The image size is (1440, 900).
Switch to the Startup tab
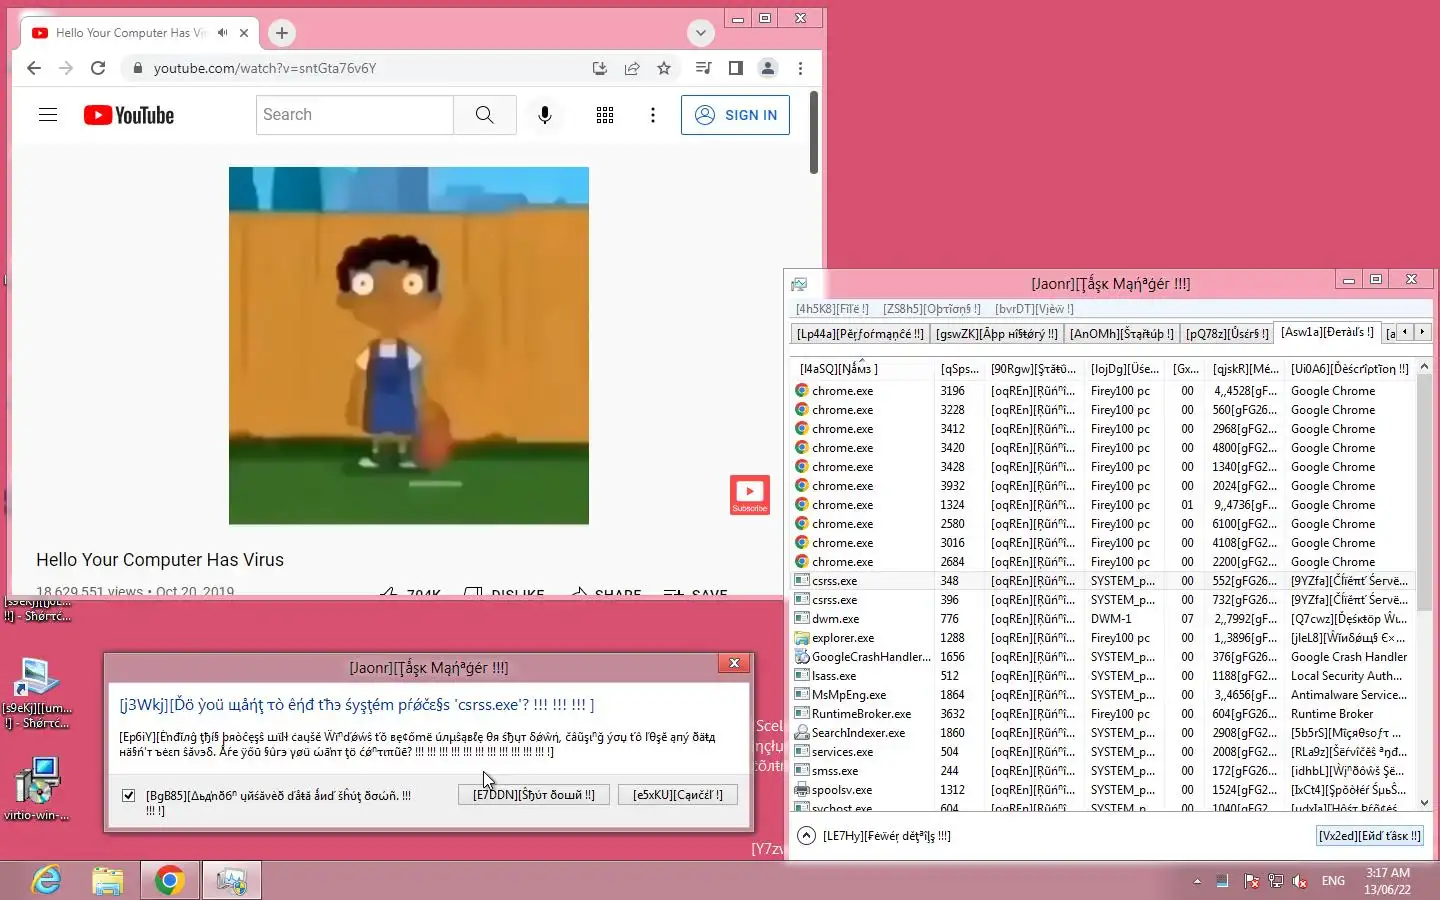coord(1121,334)
